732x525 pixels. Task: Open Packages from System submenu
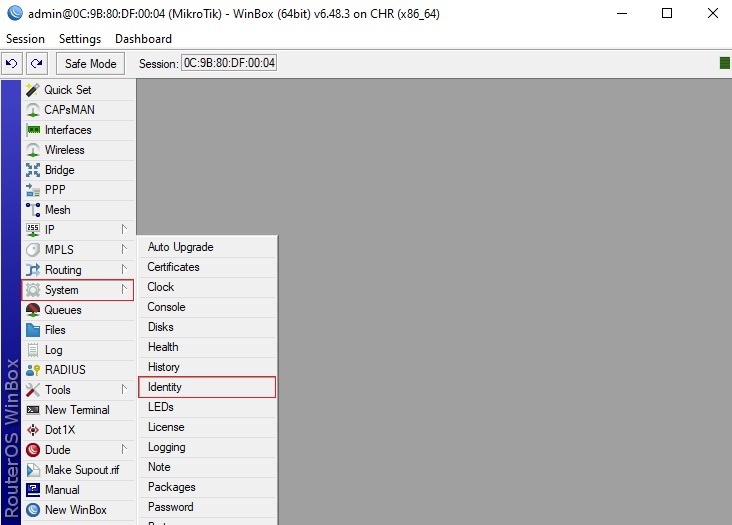(207, 487)
